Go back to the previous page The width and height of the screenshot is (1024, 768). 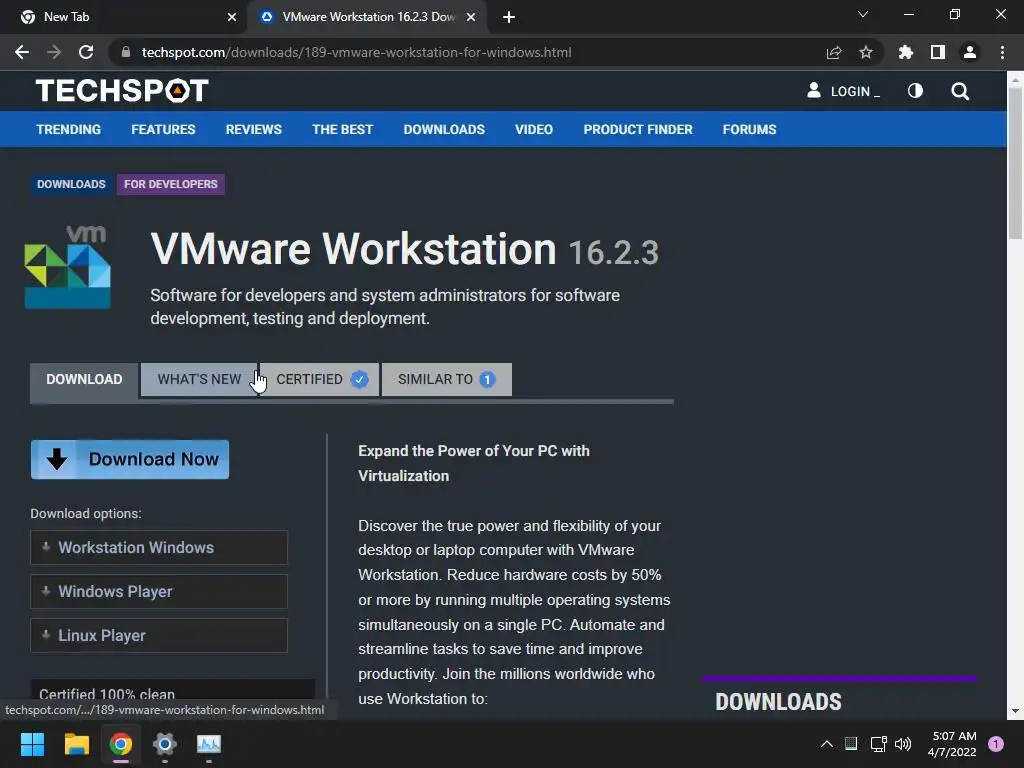[22, 52]
